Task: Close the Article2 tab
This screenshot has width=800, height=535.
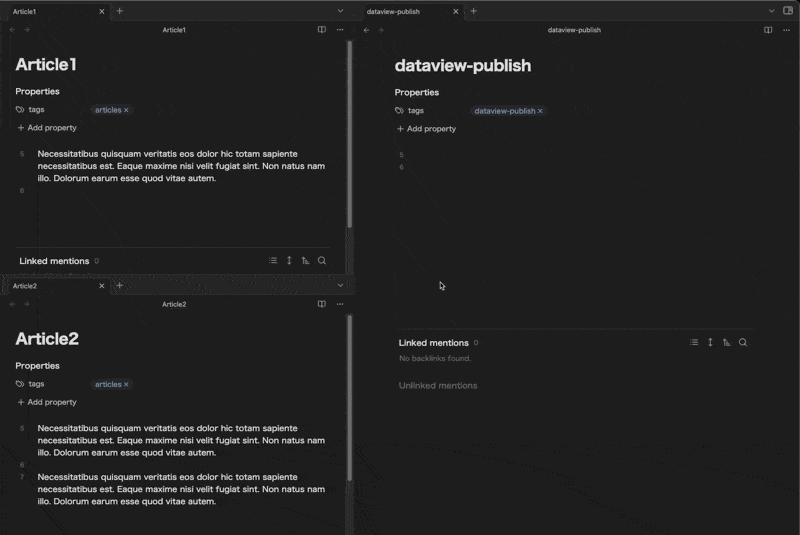Action: click(102, 286)
